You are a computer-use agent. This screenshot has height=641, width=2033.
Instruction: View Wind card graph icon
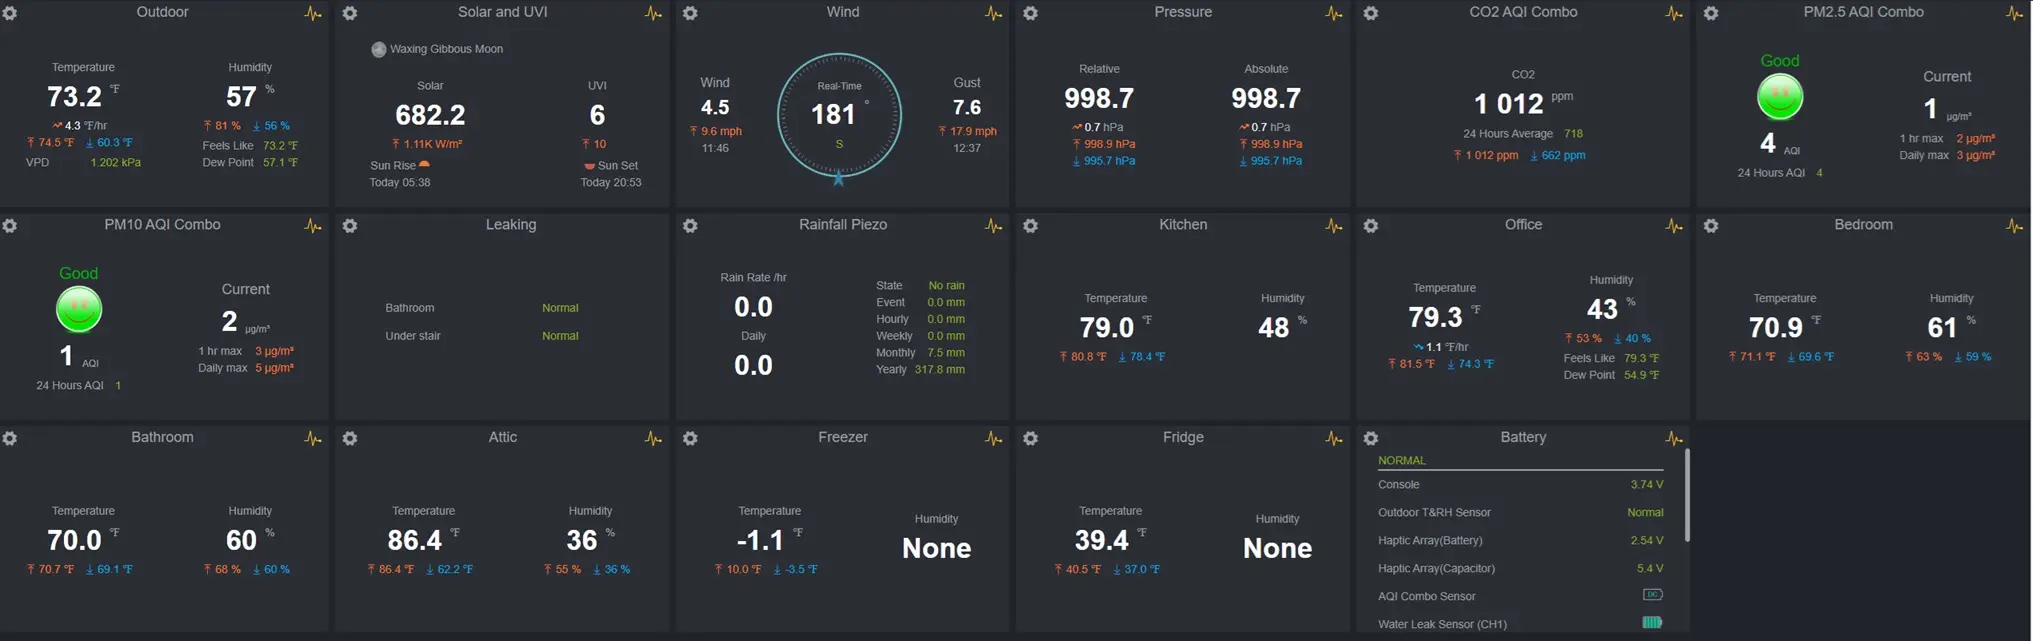click(993, 13)
